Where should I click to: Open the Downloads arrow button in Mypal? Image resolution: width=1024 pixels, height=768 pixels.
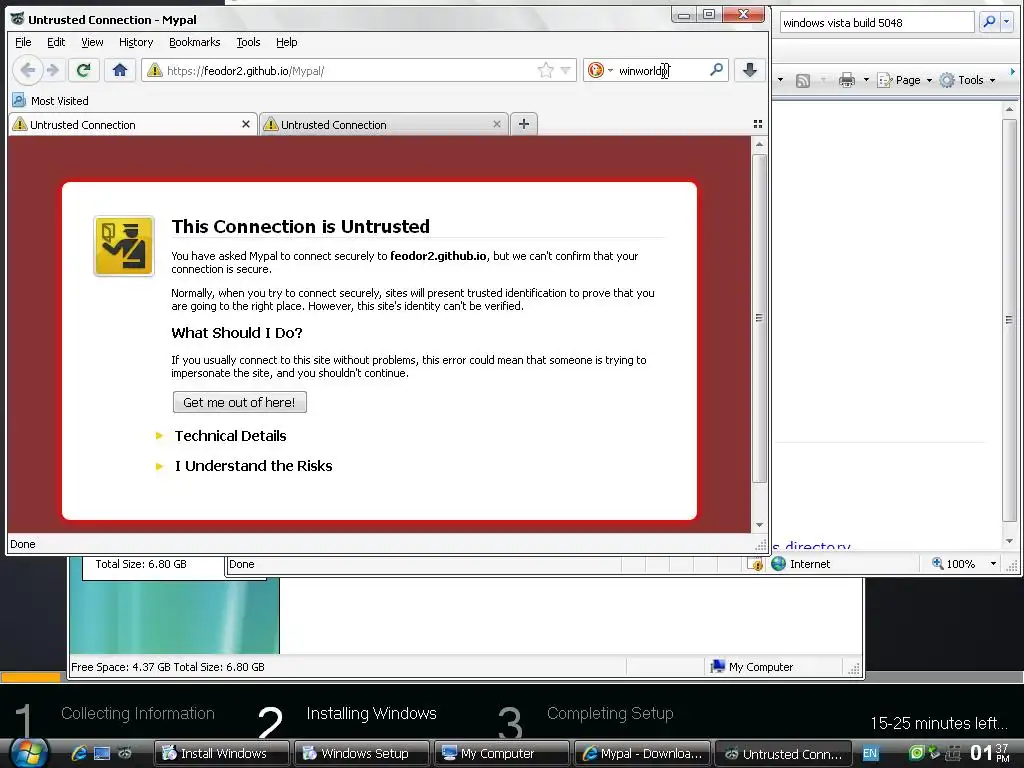(750, 70)
